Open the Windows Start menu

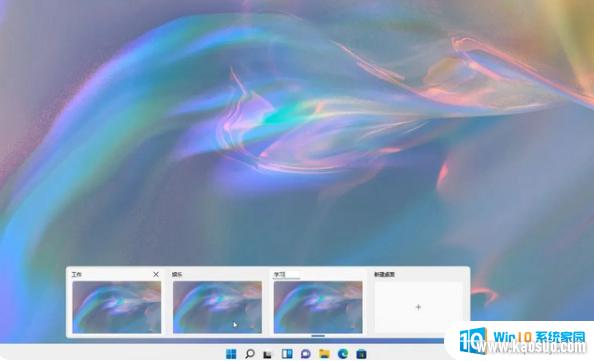click(231, 354)
